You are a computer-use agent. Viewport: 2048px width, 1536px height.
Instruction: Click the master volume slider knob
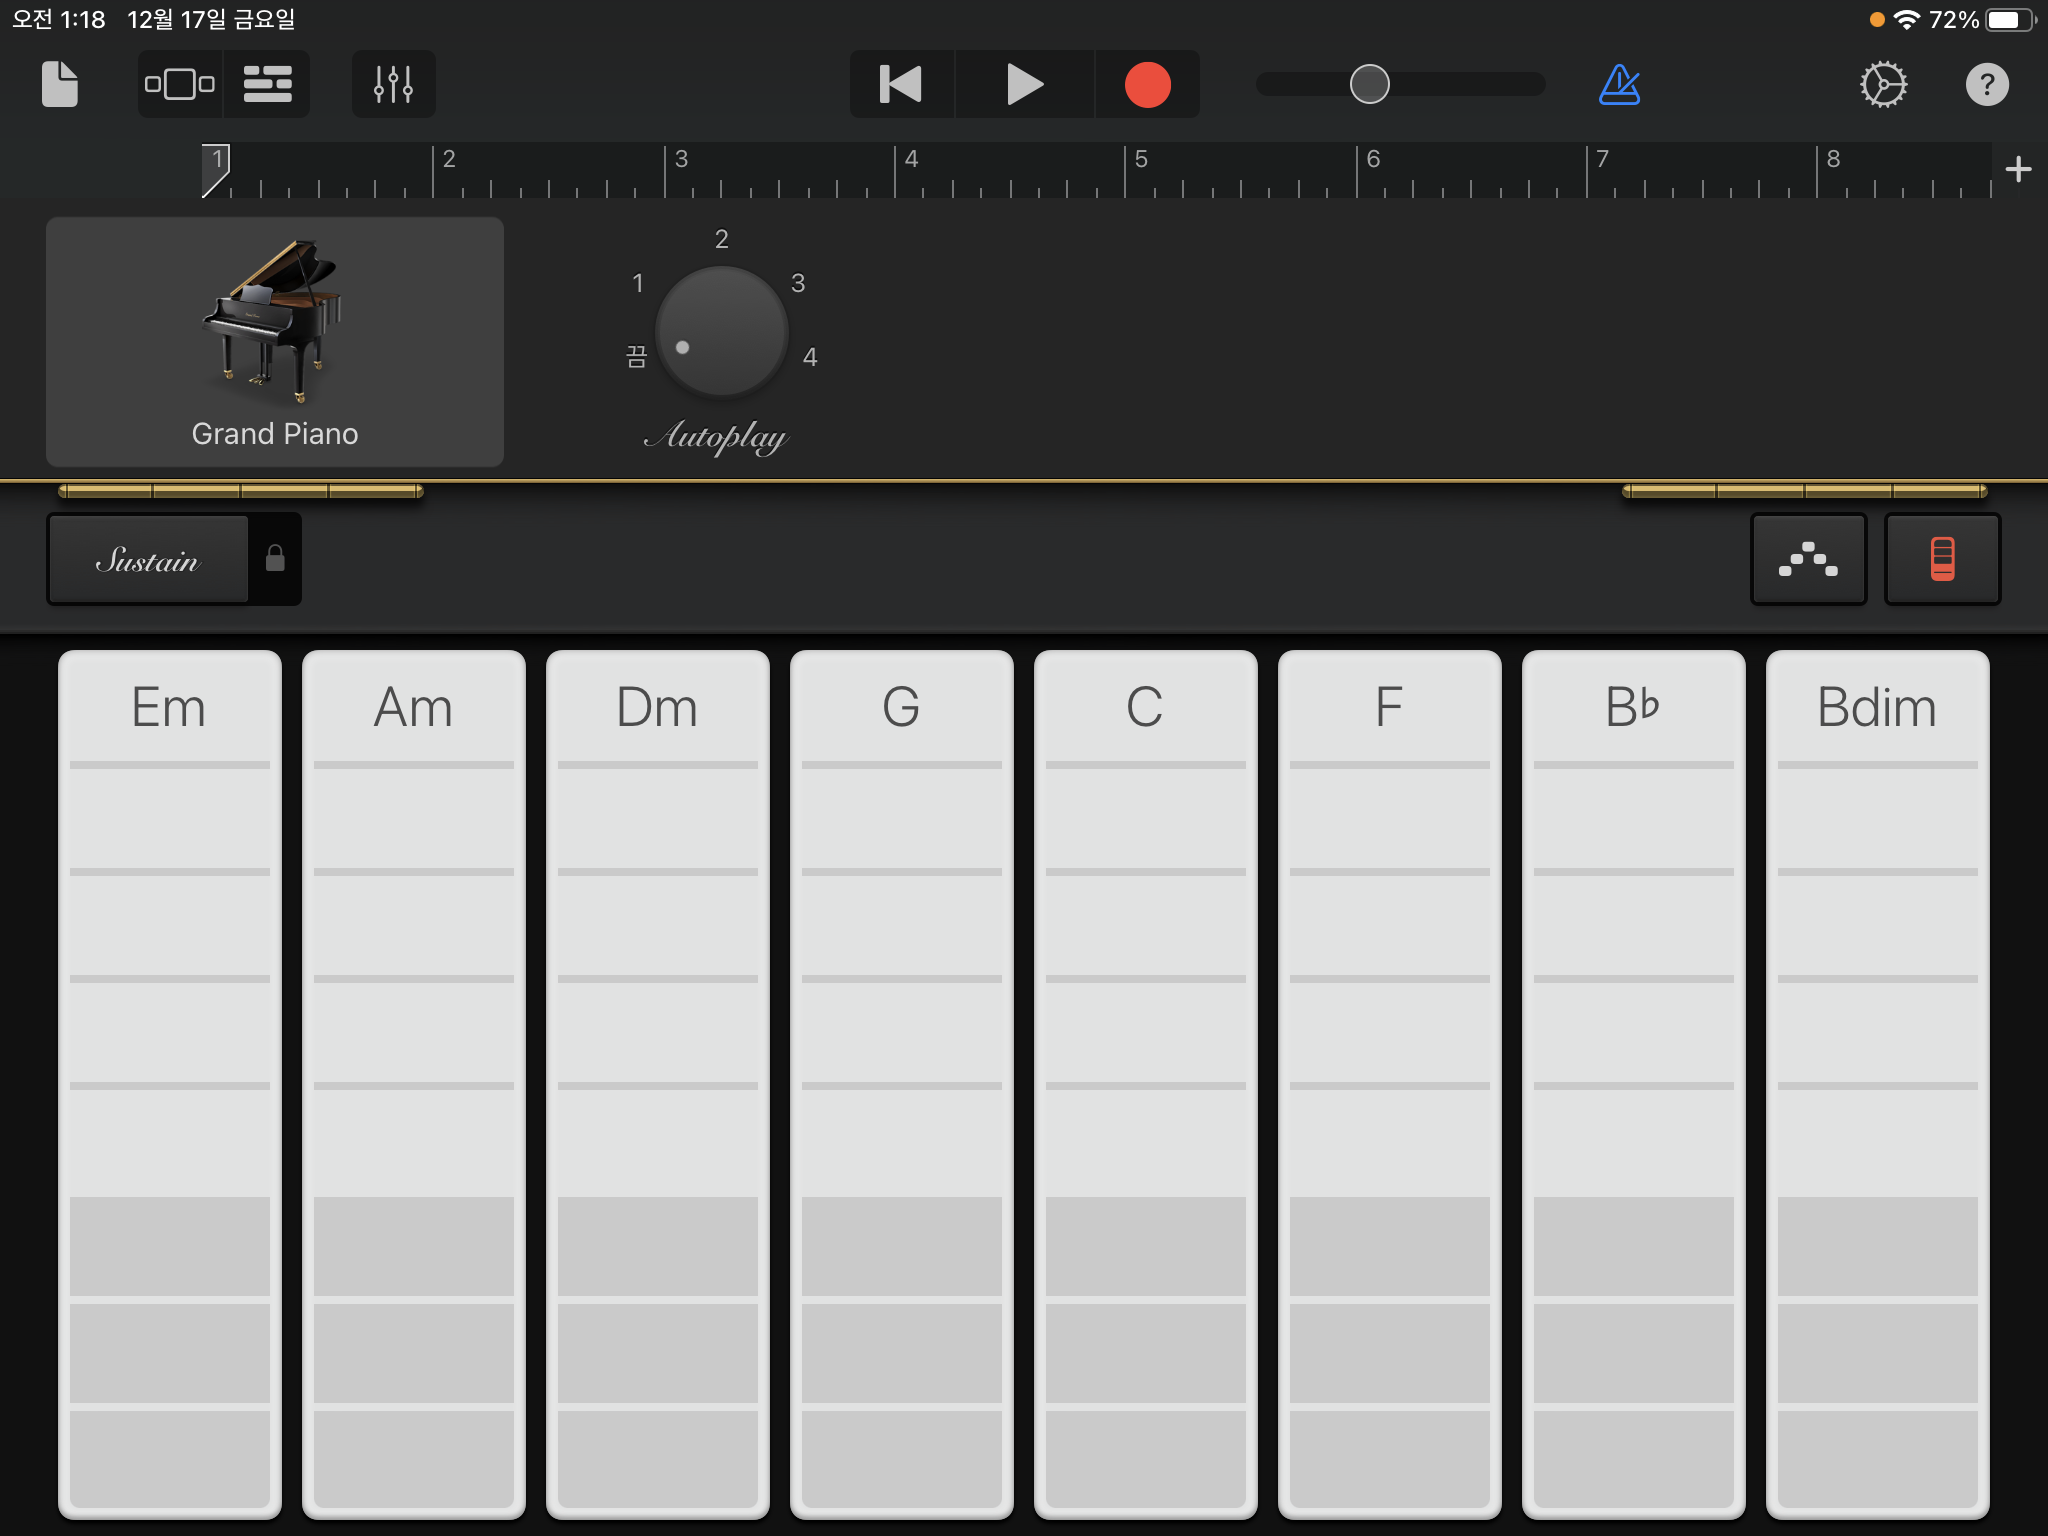[x=1369, y=84]
